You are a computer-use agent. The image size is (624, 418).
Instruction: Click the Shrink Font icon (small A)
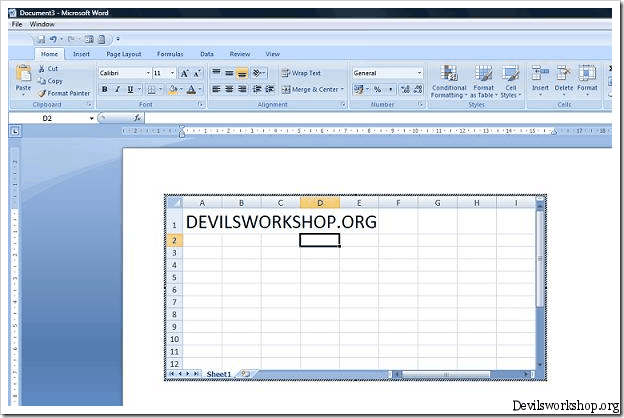point(197,73)
